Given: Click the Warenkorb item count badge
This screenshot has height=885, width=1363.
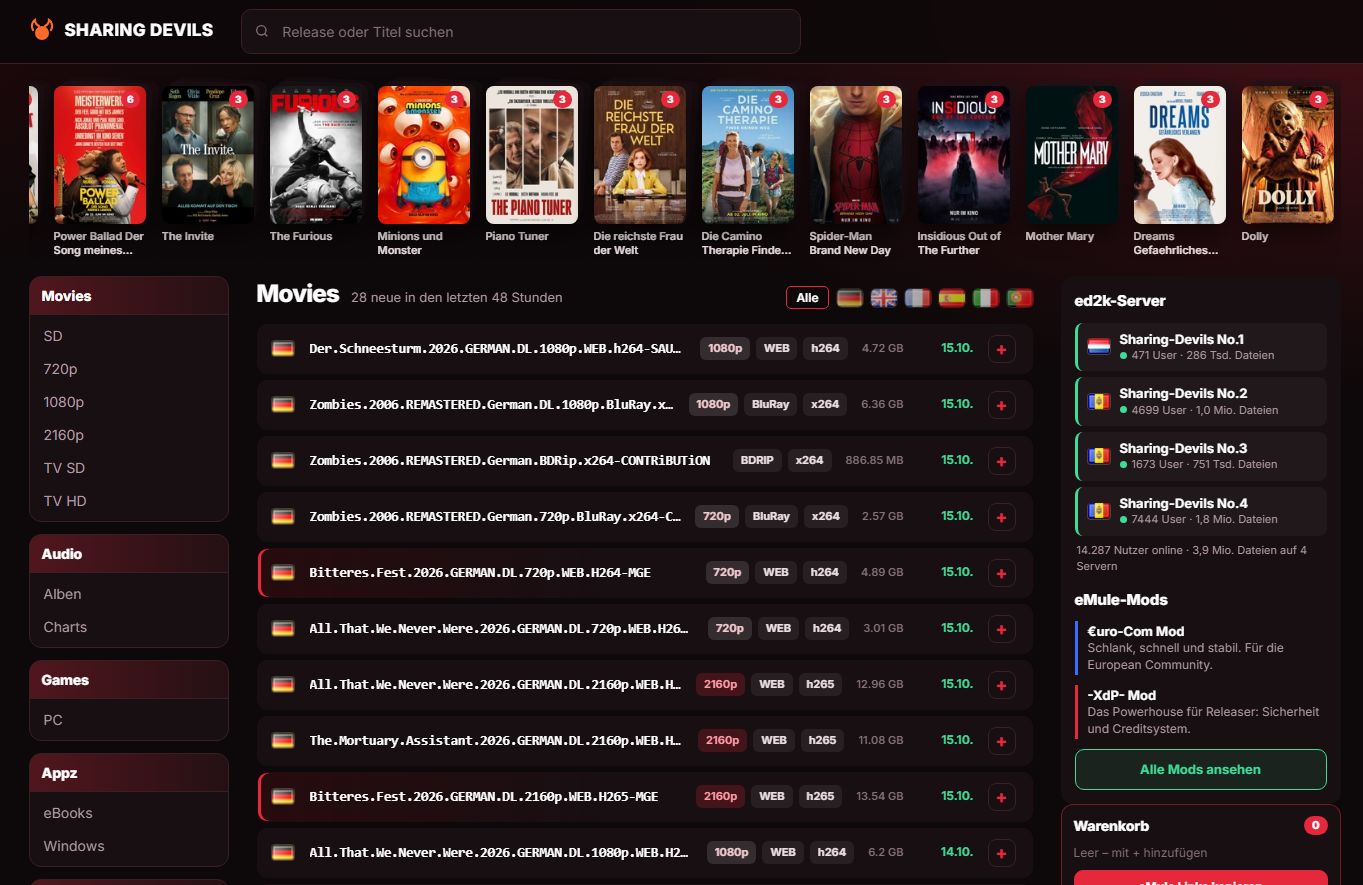Looking at the screenshot, I should (1316, 826).
